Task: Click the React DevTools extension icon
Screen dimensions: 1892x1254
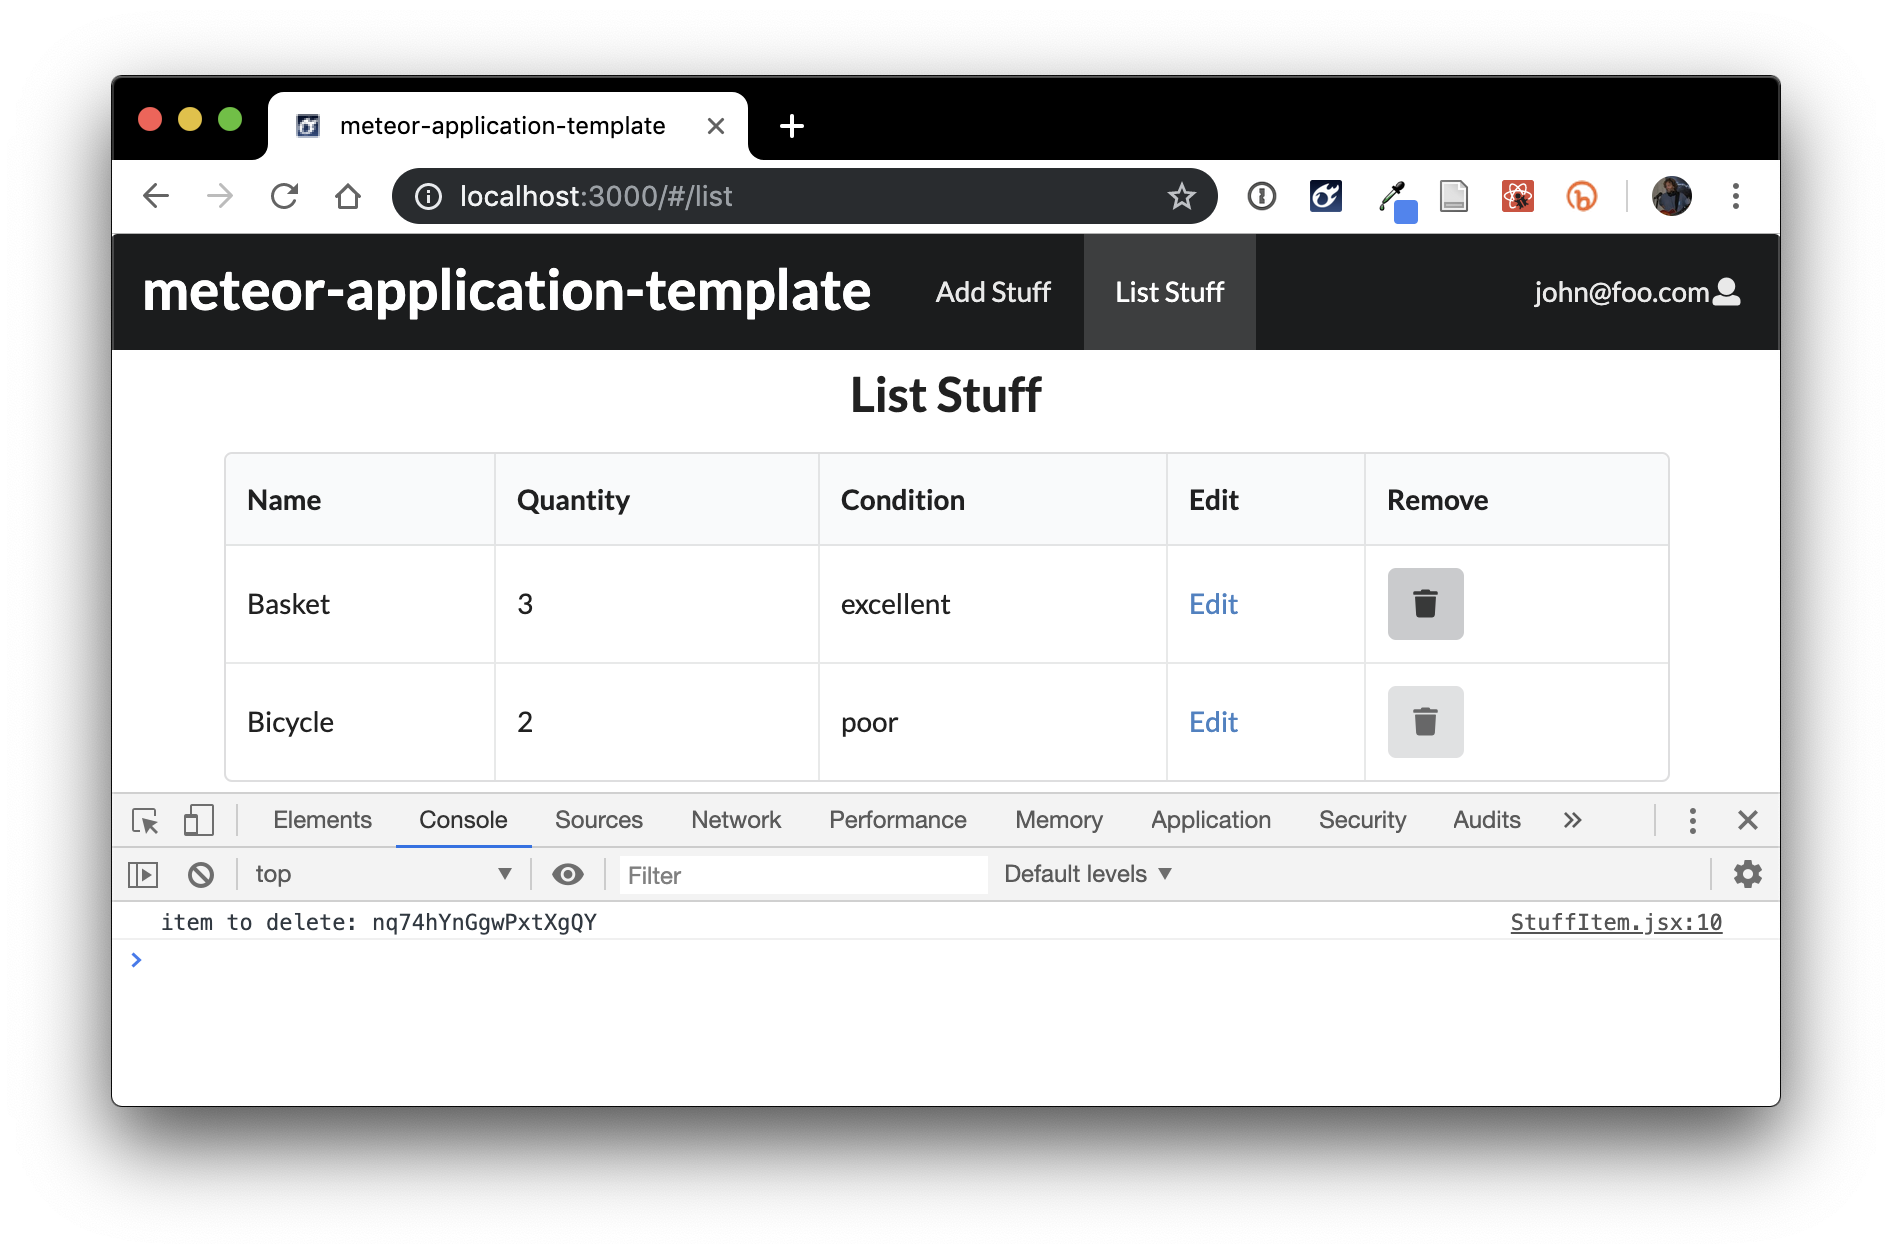Action: [x=1517, y=196]
